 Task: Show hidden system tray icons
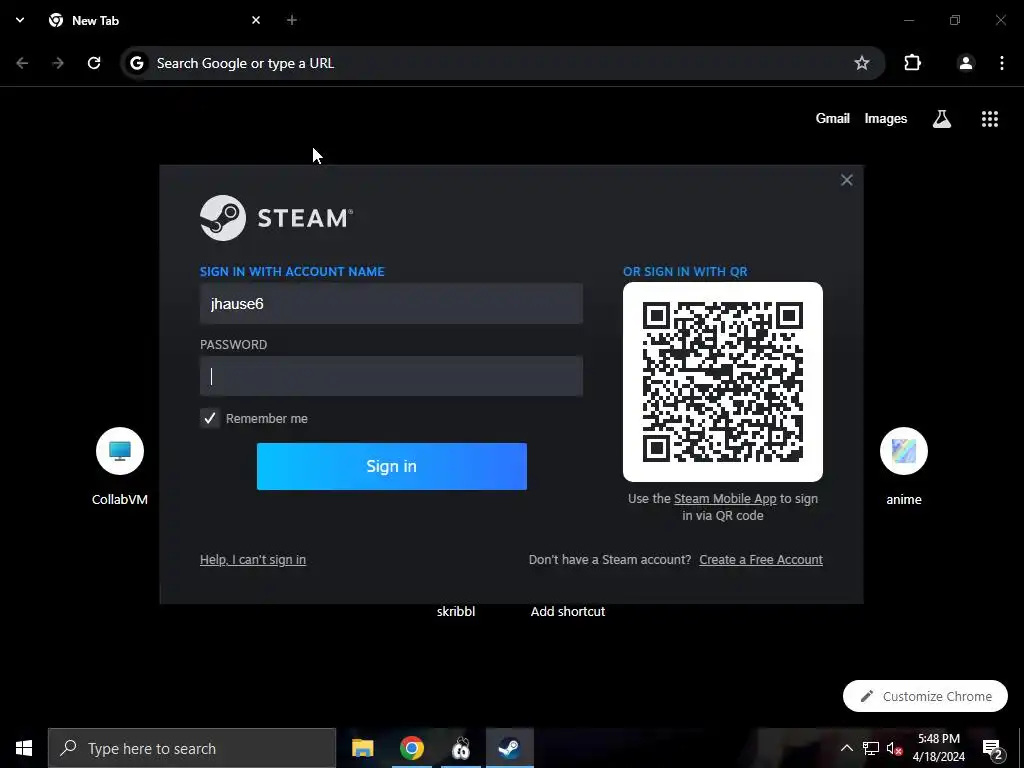[846, 748]
